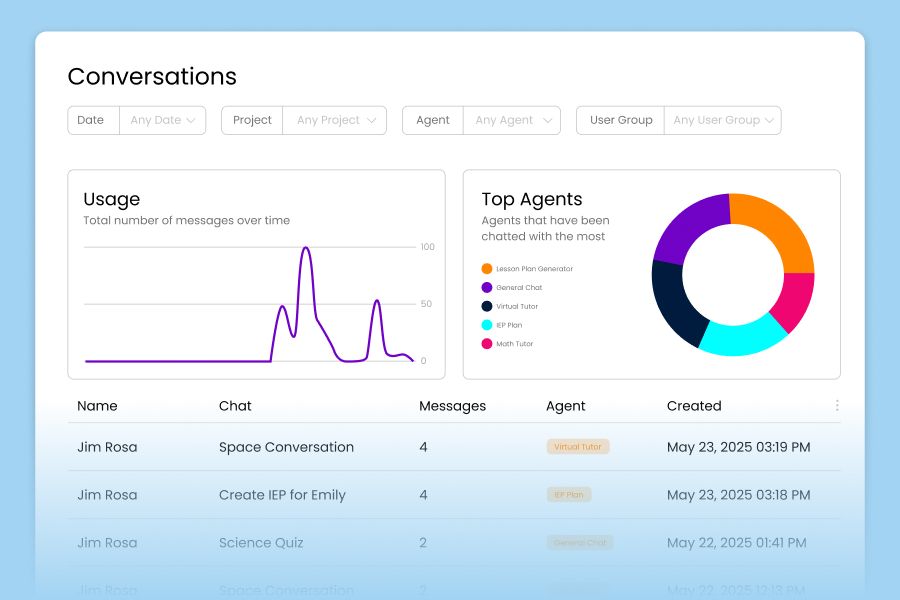Click the Virtual Tutor navy legend dot
Screen dimensions: 900x600
[x=488, y=306]
